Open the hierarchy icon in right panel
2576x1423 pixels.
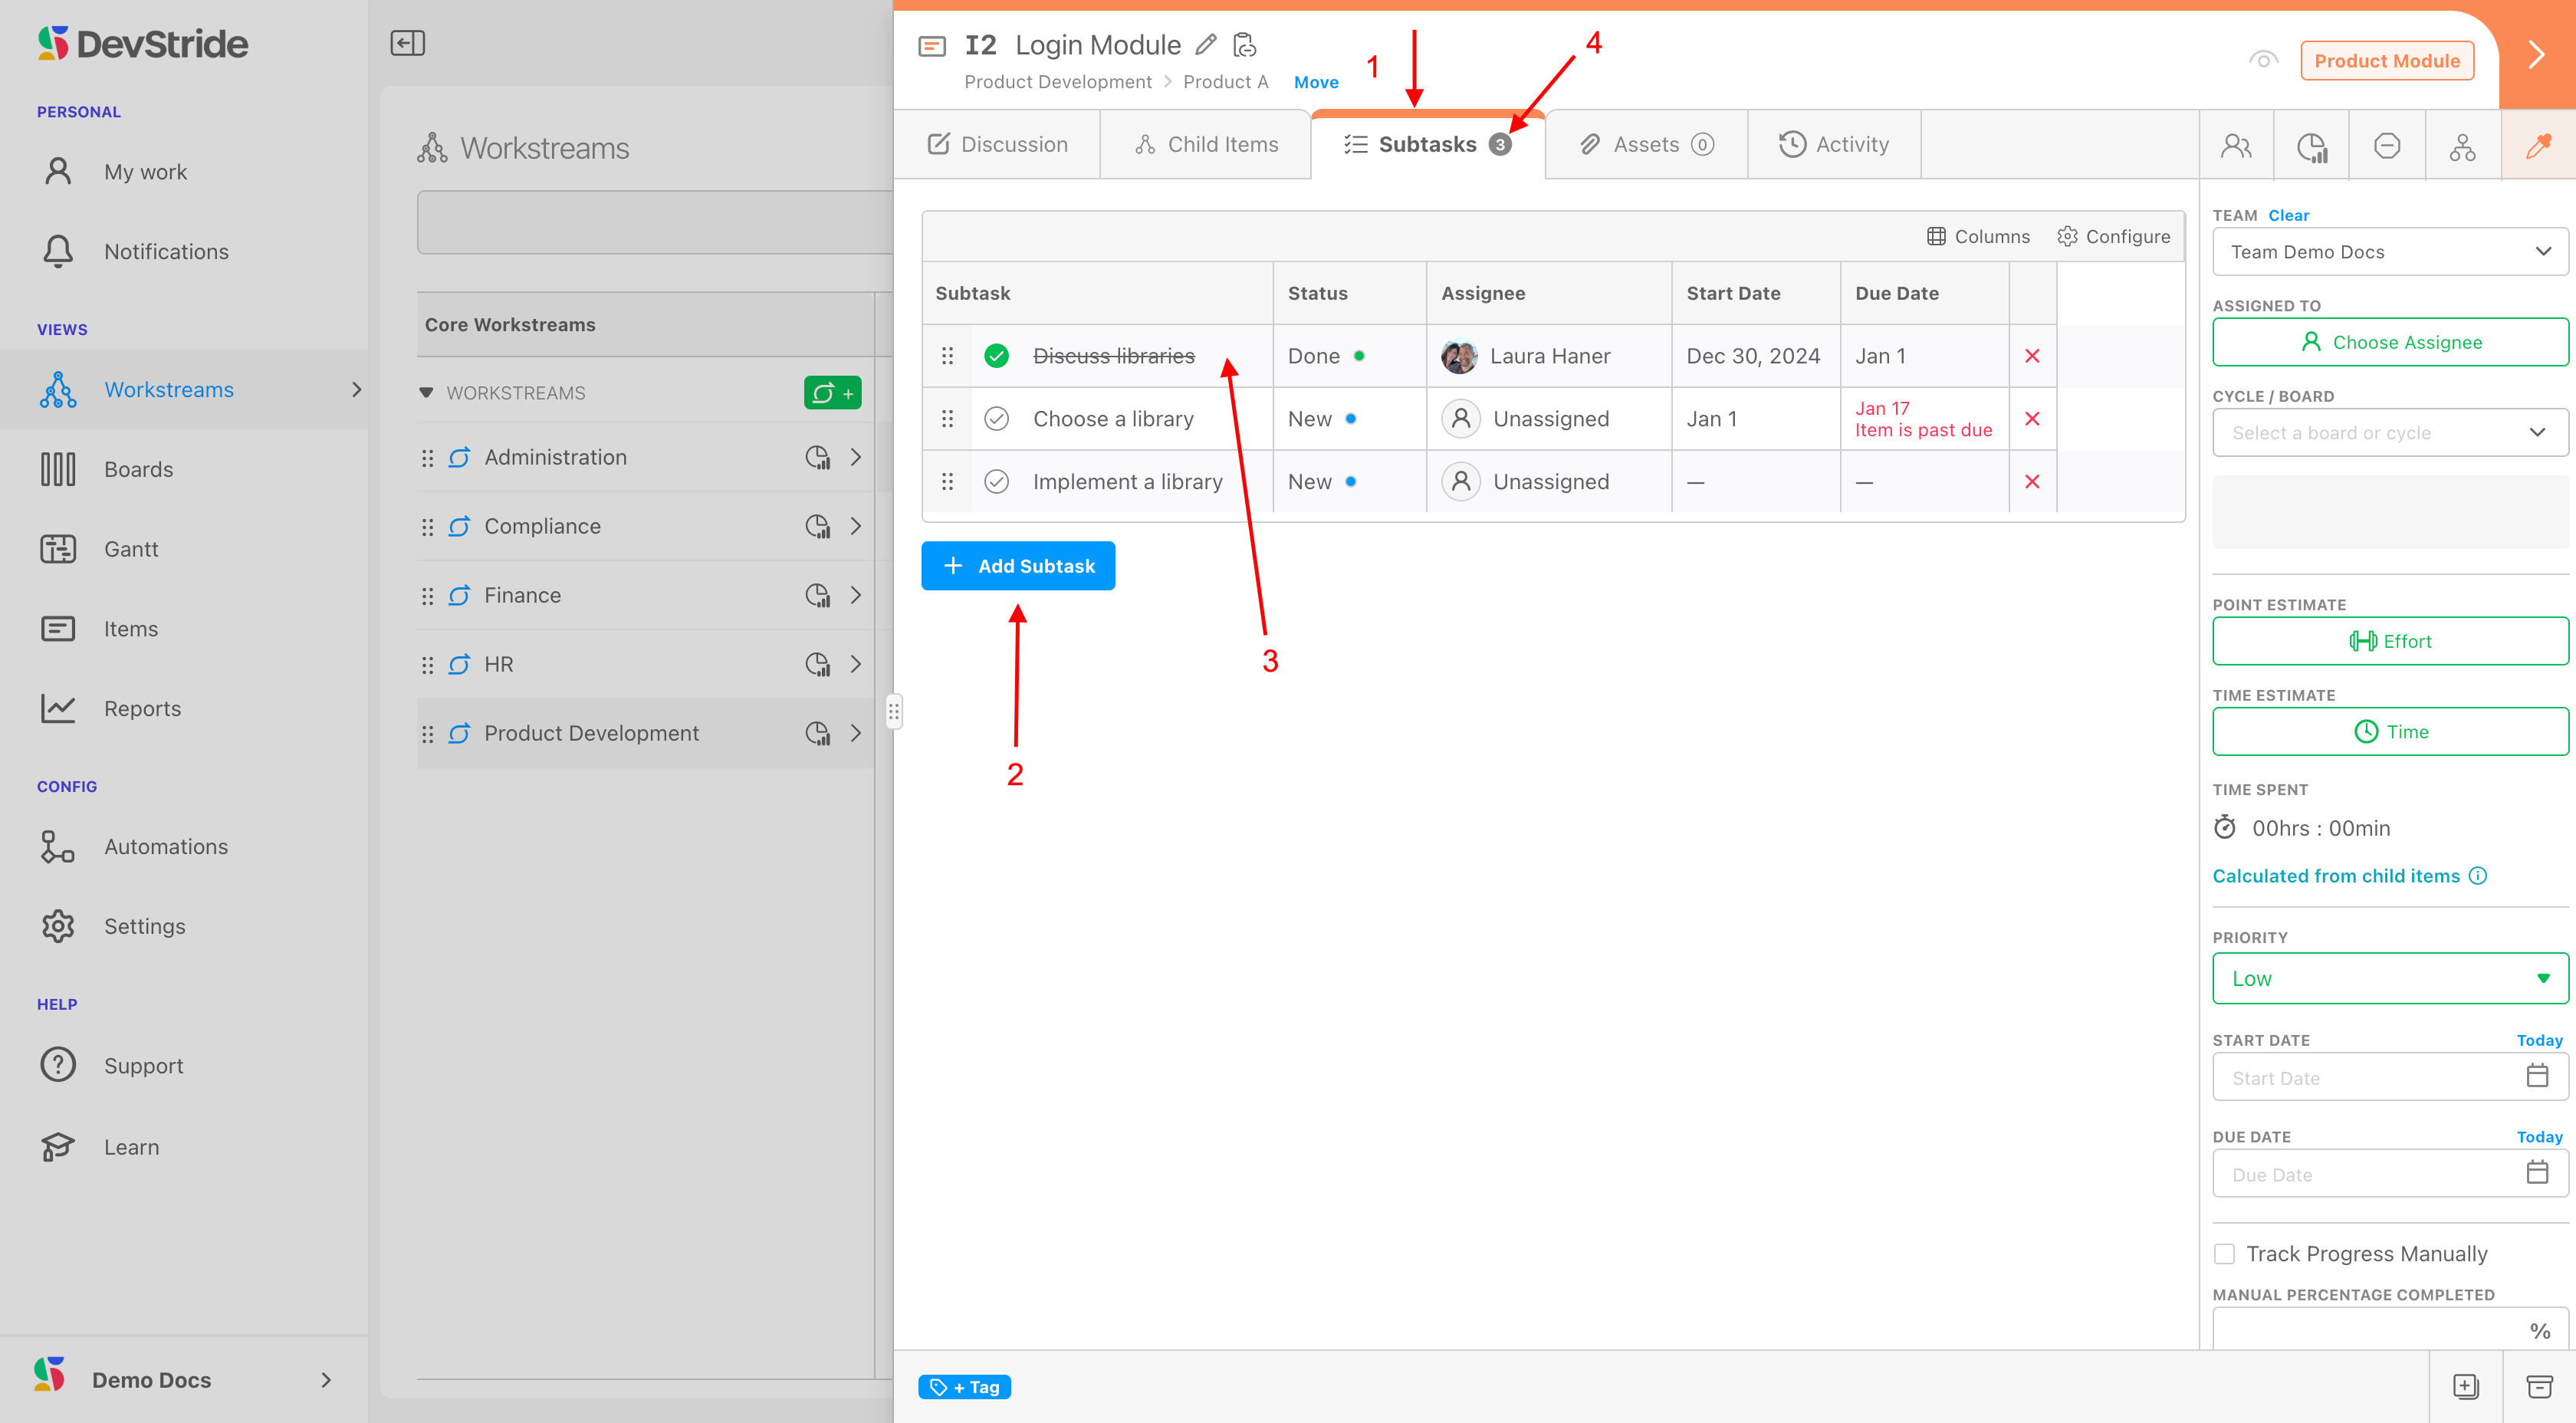2462,146
